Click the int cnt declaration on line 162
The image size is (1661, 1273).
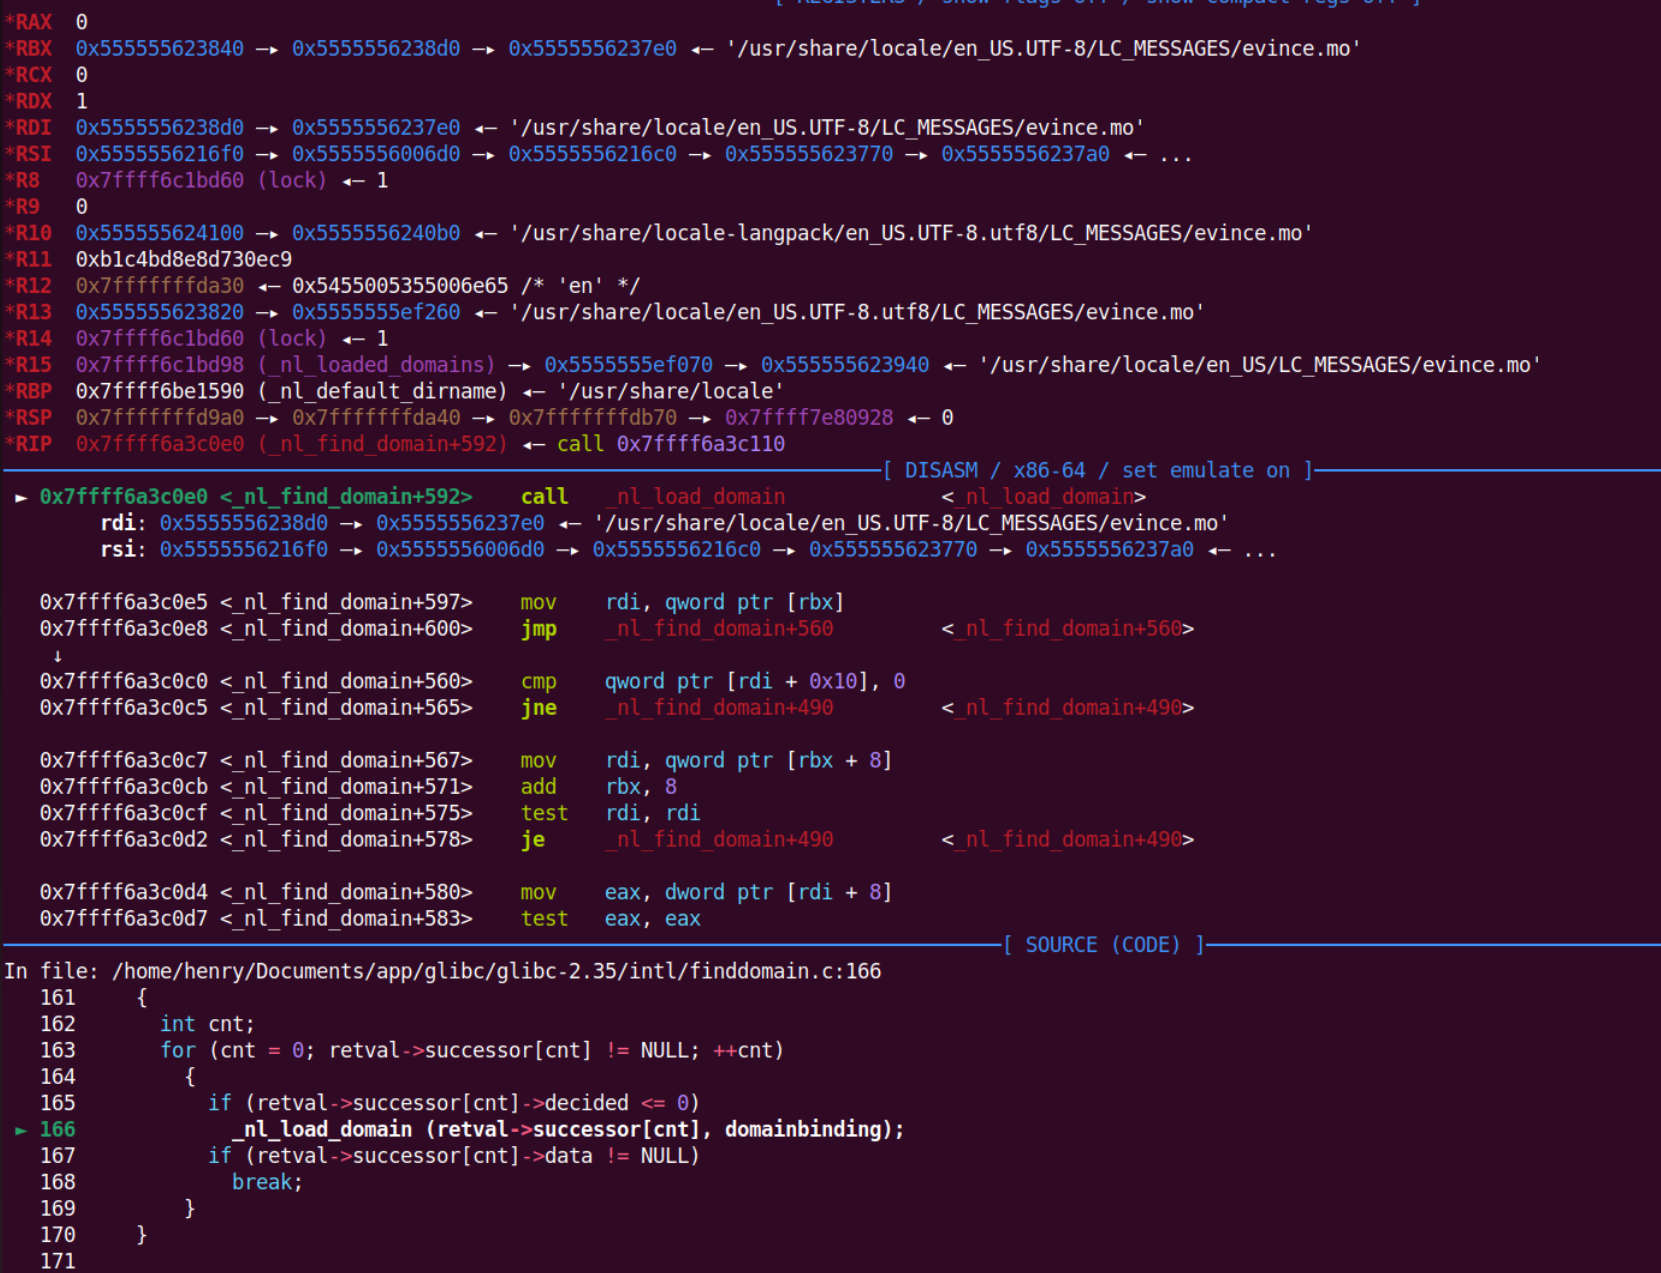pyautogui.click(x=207, y=1024)
